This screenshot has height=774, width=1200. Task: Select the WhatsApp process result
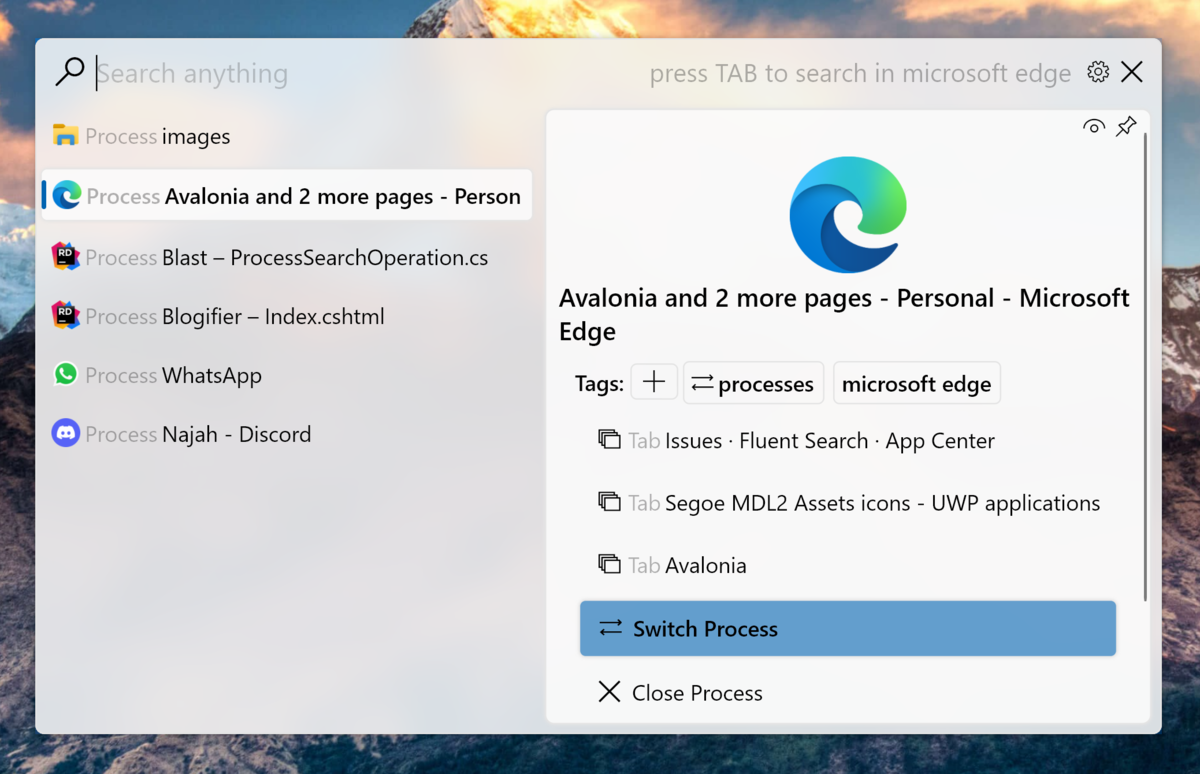286,375
